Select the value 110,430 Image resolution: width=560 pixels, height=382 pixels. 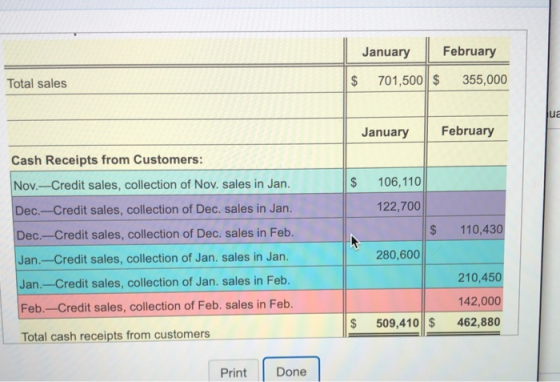[481, 229]
